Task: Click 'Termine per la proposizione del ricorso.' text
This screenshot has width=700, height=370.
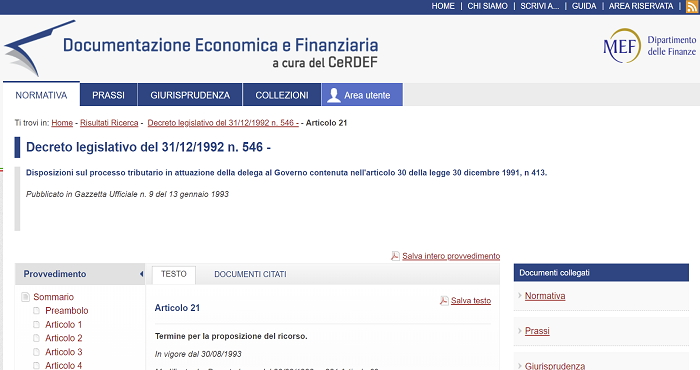Action: pyautogui.click(x=231, y=336)
